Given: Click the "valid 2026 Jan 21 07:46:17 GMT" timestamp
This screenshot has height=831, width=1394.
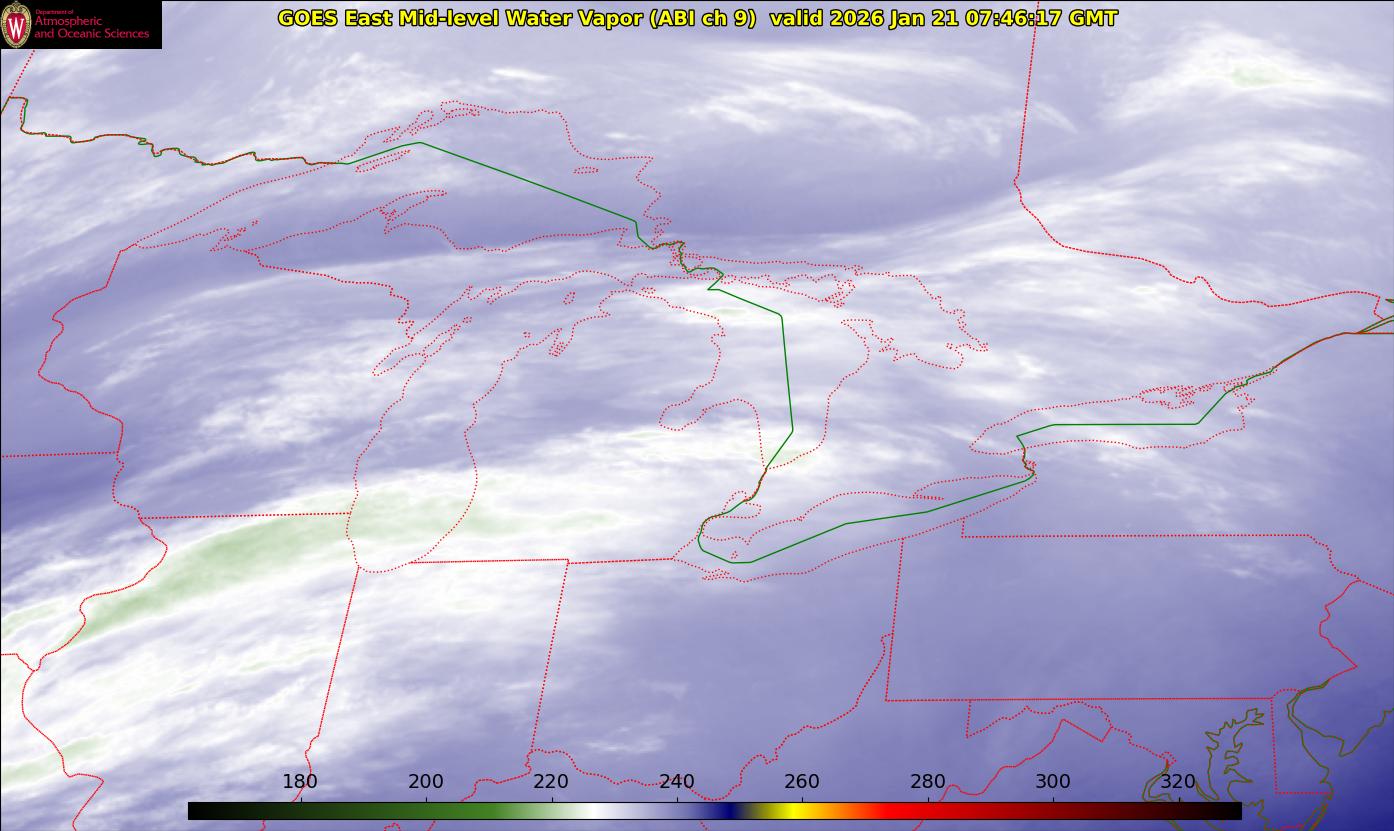Looking at the screenshot, I should (944, 18).
